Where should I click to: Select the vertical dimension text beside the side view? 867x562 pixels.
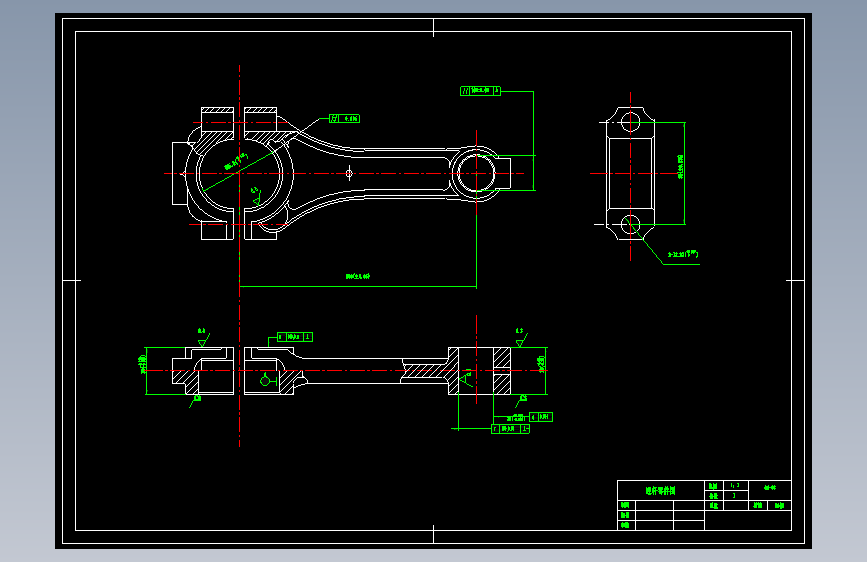[x=680, y=166]
